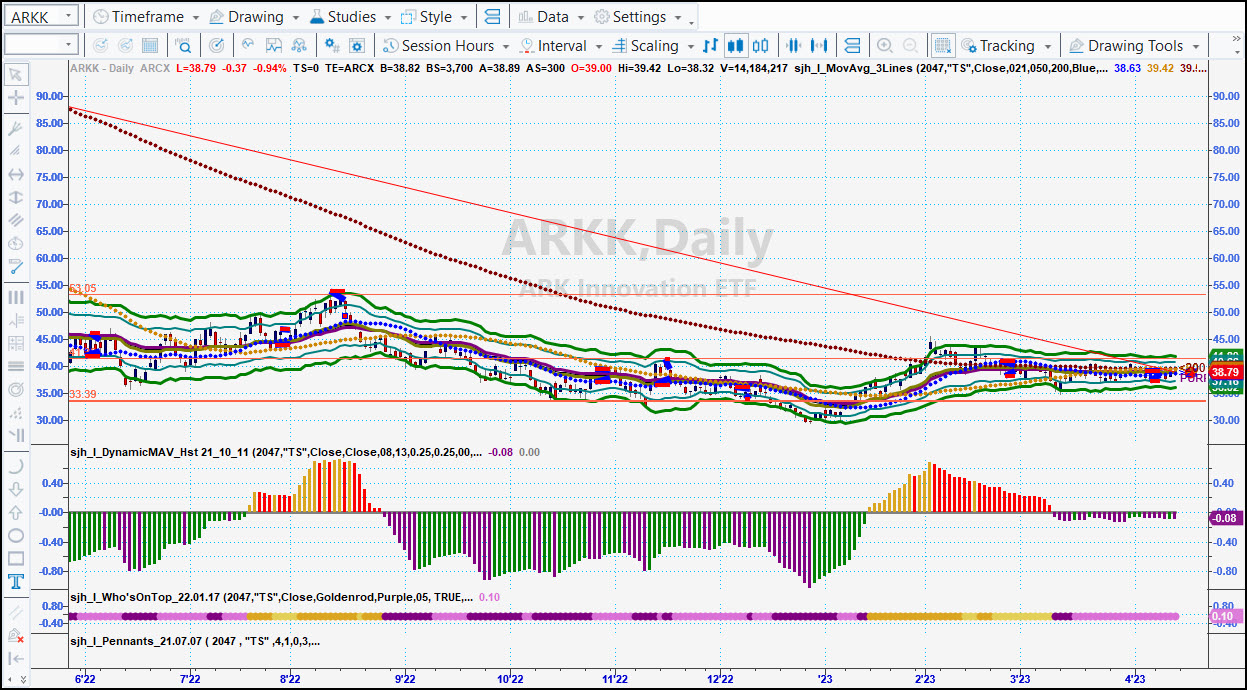This screenshot has width=1247, height=690.
Task: Increase bar spacing icon
Action: point(819,45)
